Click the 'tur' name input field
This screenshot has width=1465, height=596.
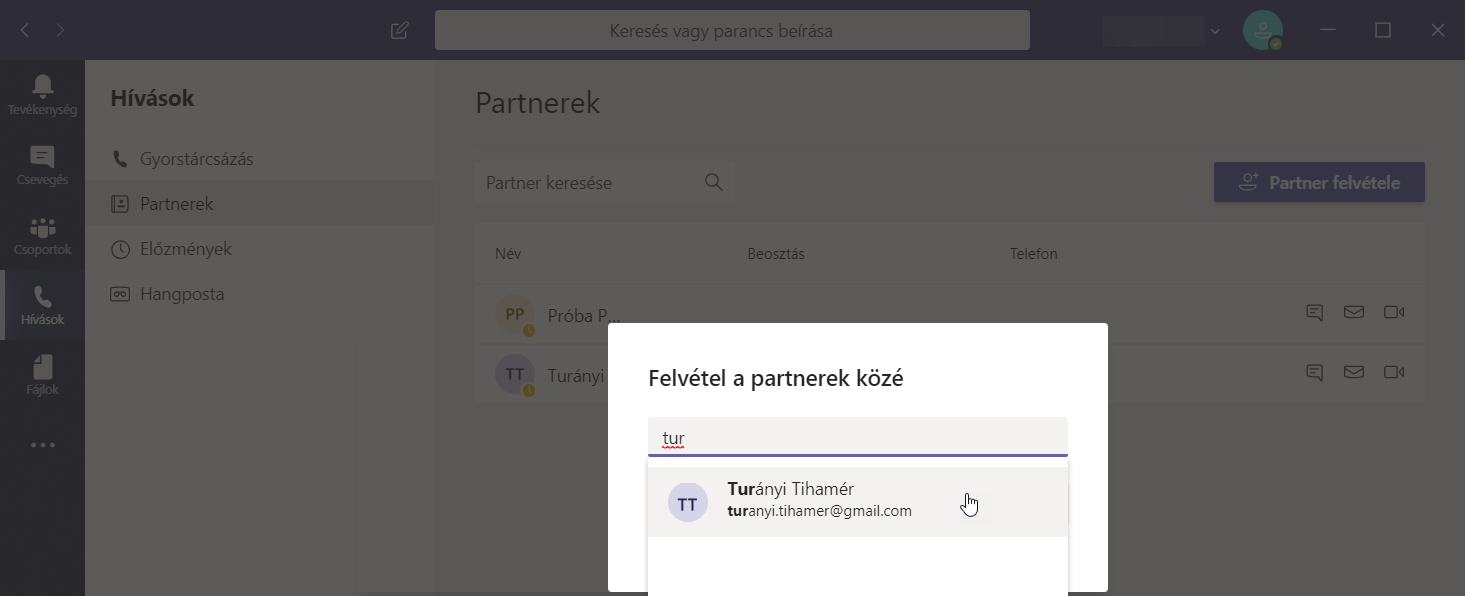point(857,437)
